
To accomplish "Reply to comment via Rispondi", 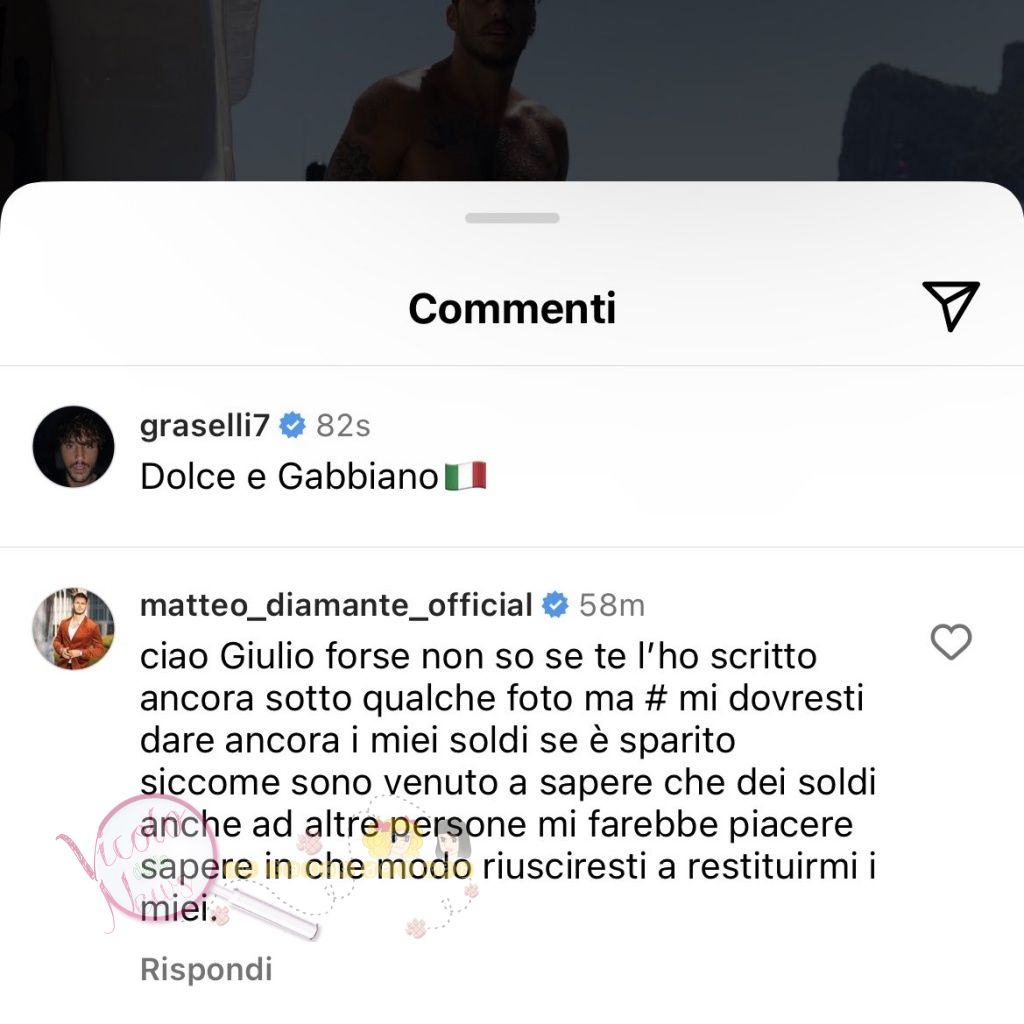I will tap(206, 969).
